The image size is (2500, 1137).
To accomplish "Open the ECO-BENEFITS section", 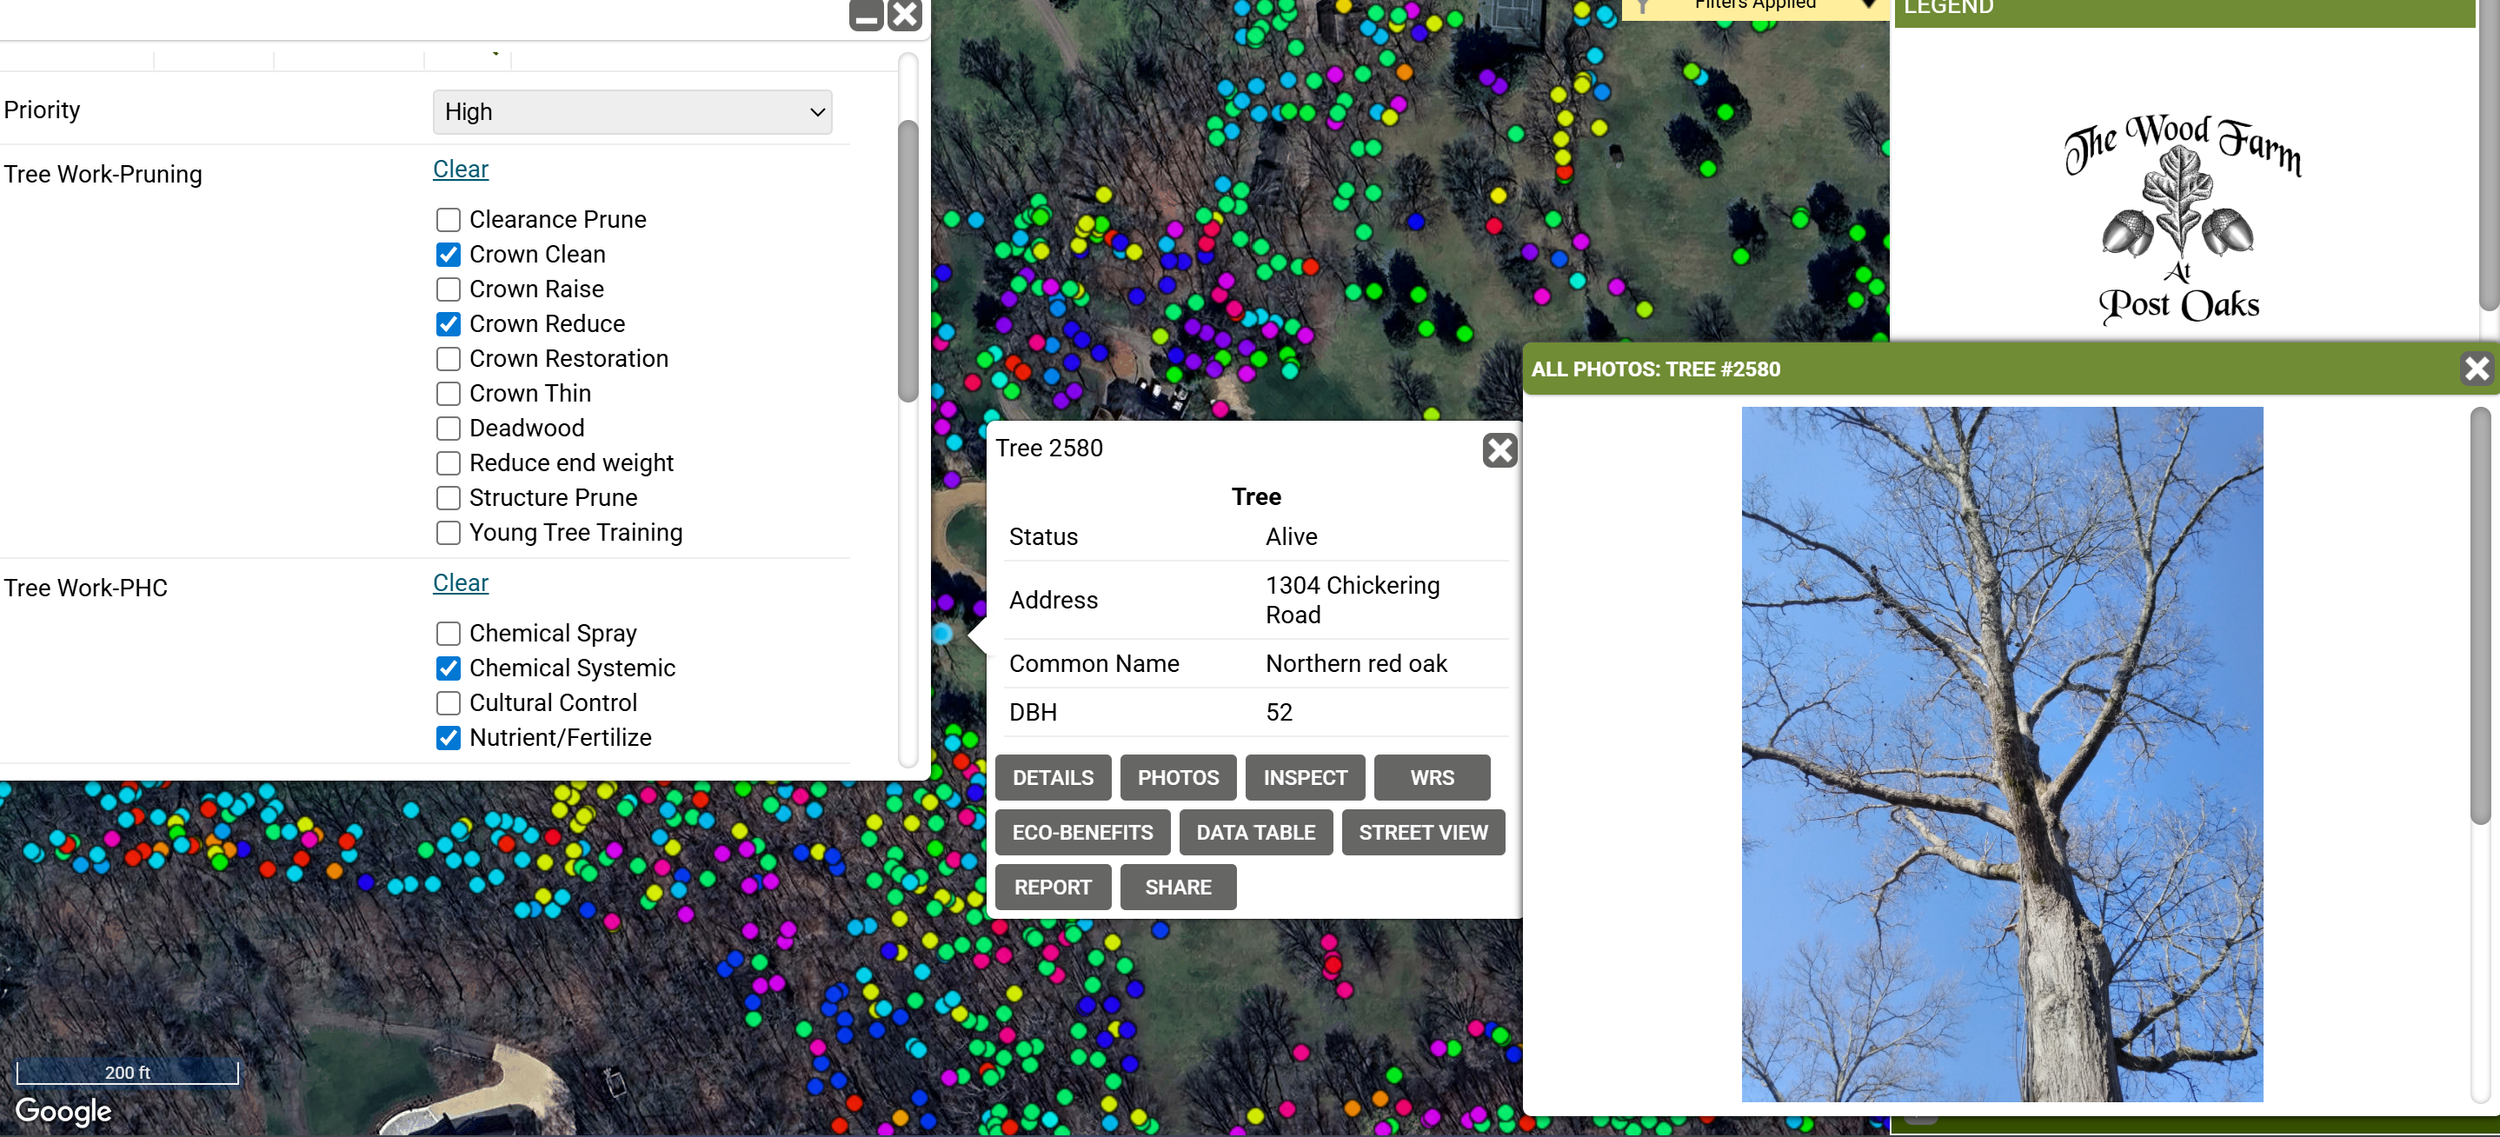I will click(x=1082, y=833).
